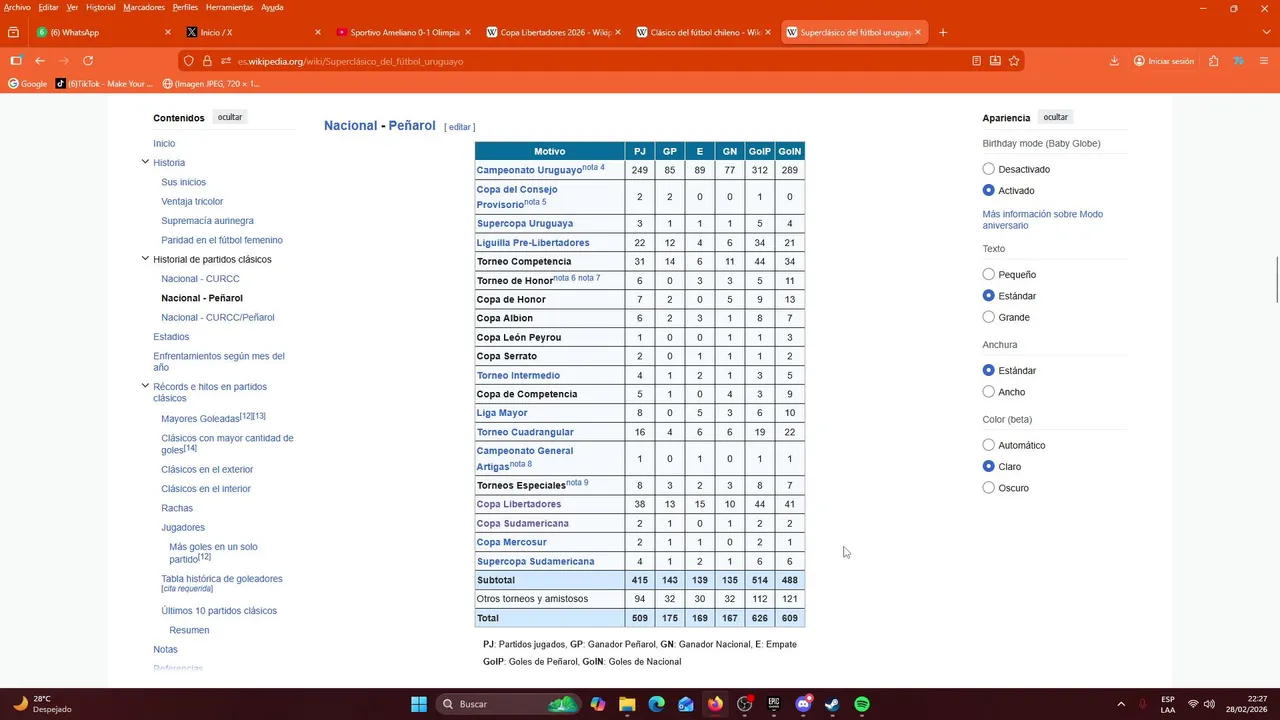Set text size to Pequeño
This screenshot has height=720, width=1280.
988,274
